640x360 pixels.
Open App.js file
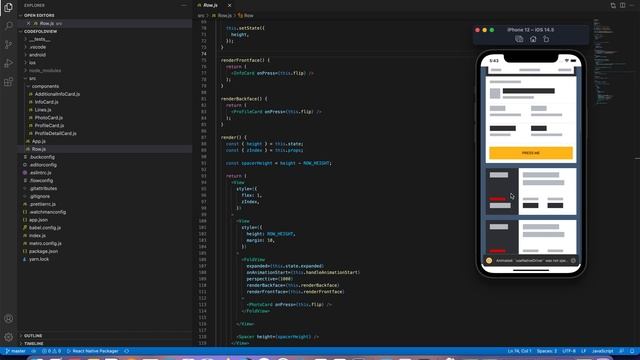tap(38, 141)
